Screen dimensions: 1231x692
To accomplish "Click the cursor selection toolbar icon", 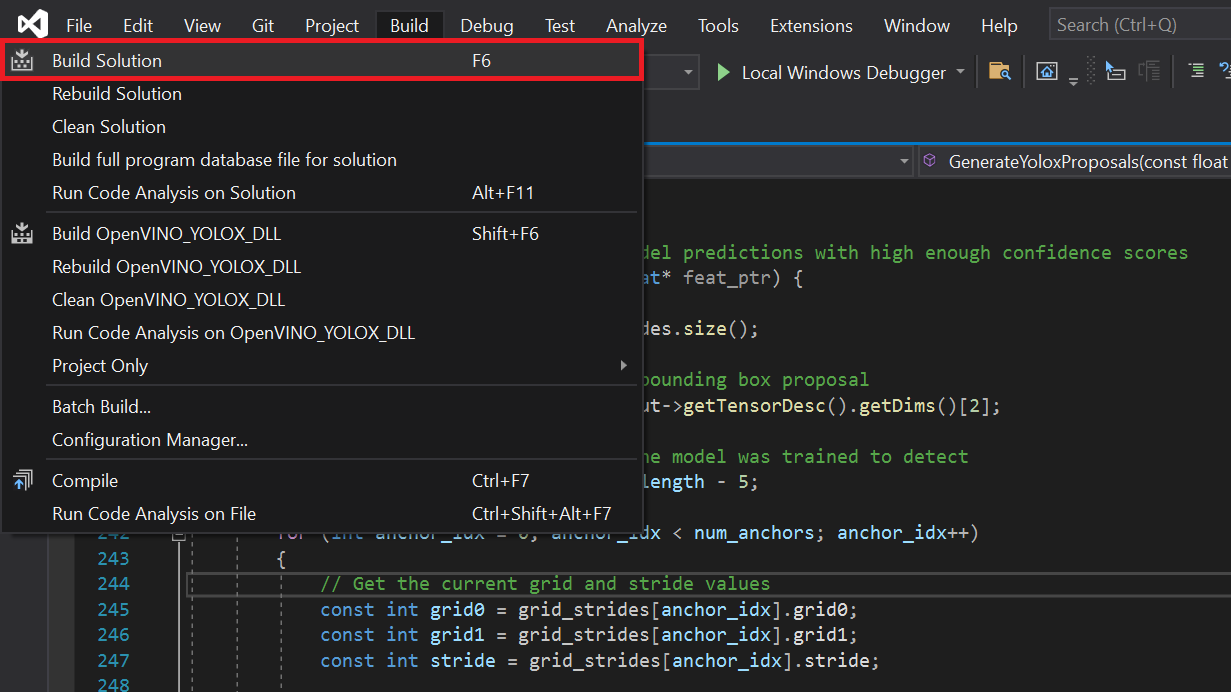I will pyautogui.click(x=1115, y=71).
